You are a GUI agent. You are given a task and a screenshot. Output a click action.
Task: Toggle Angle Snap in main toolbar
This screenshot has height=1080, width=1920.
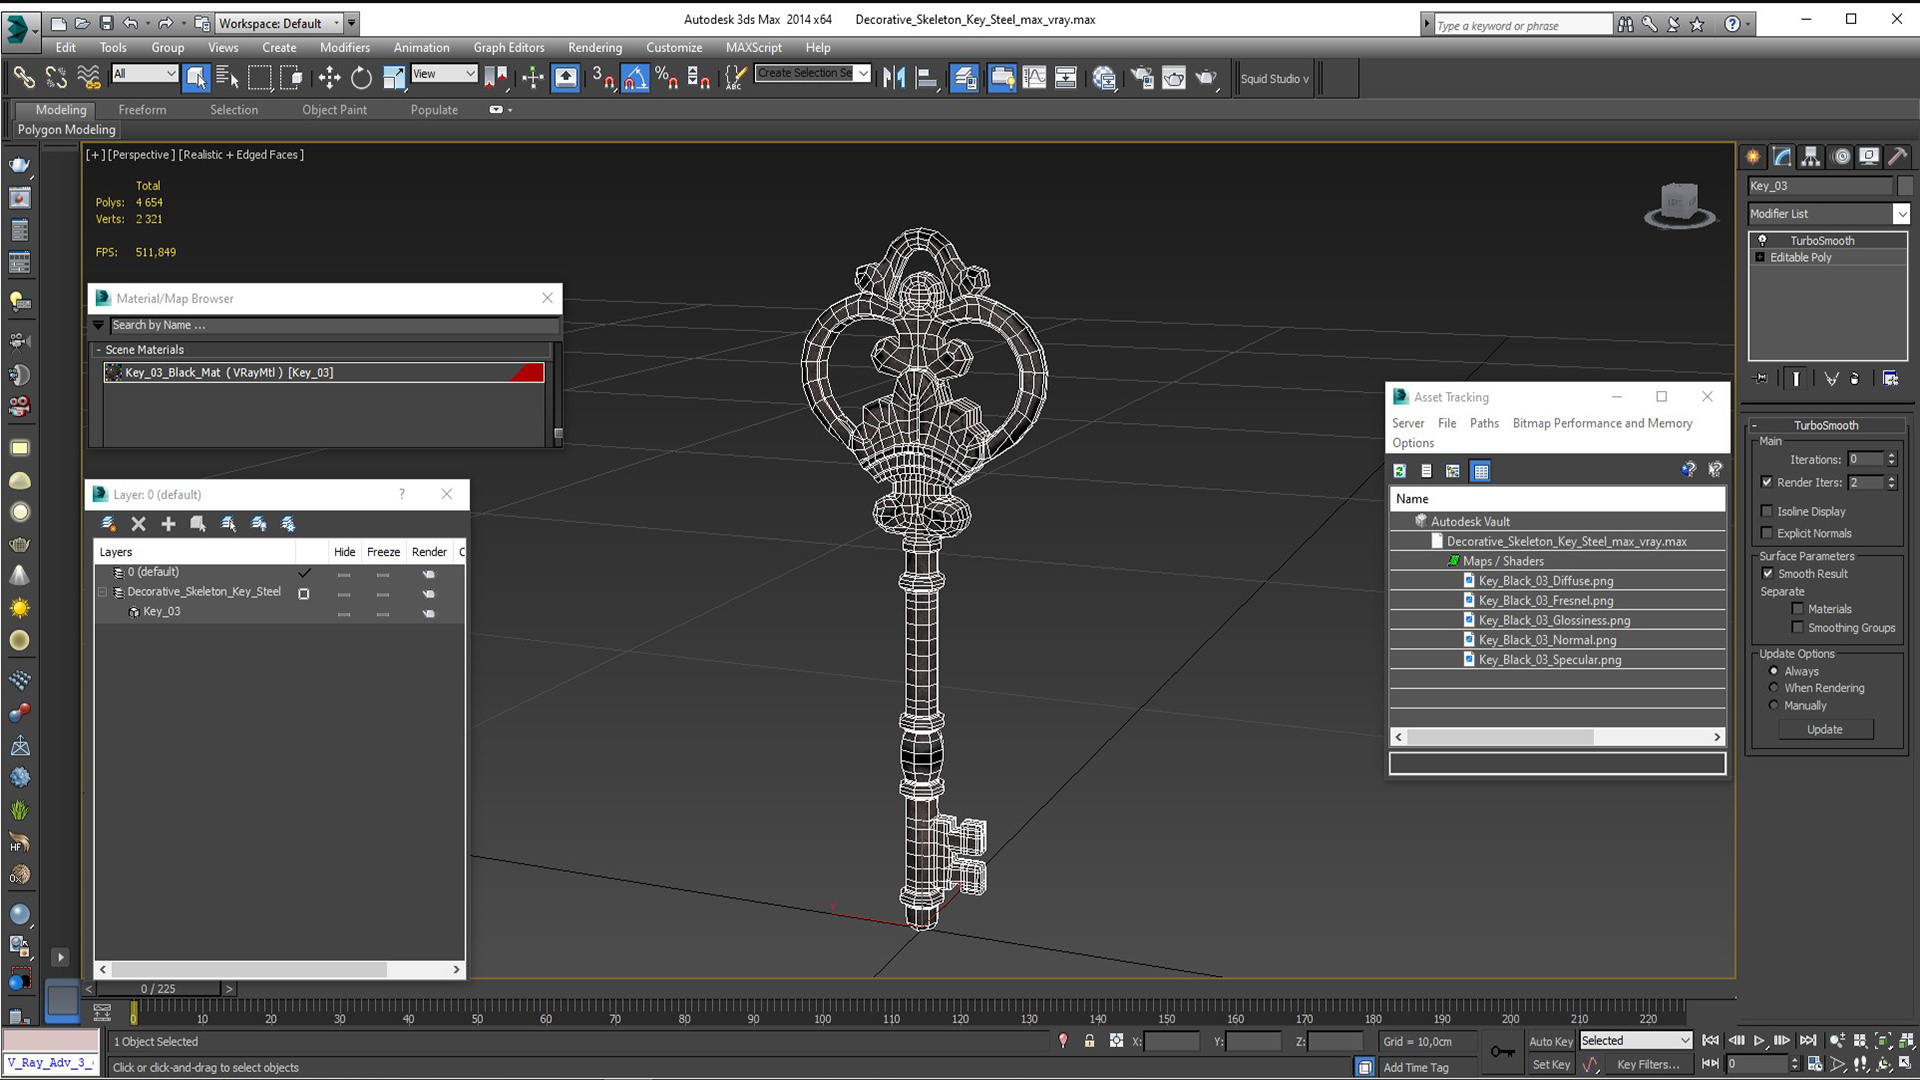(635, 78)
